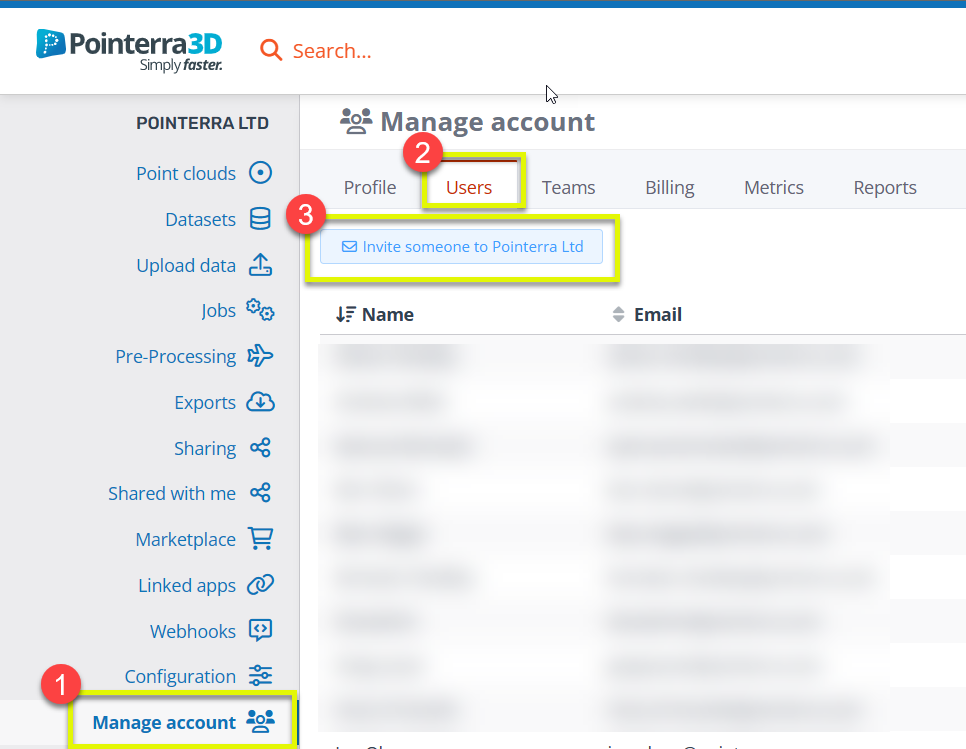966x749 pixels.
Task: Open Exports link in sidebar
Action: 205,402
